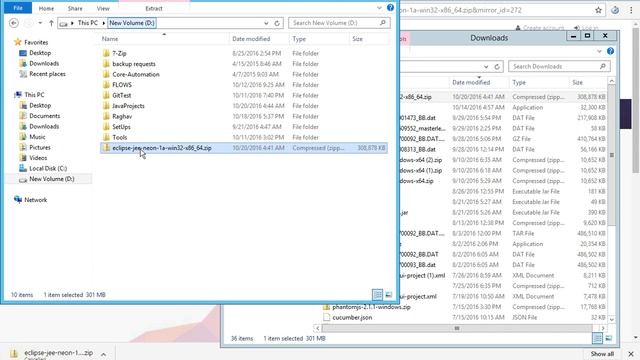Switch Downloads window to large icons view
Viewport: 640px width, 360px height.
point(609,338)
